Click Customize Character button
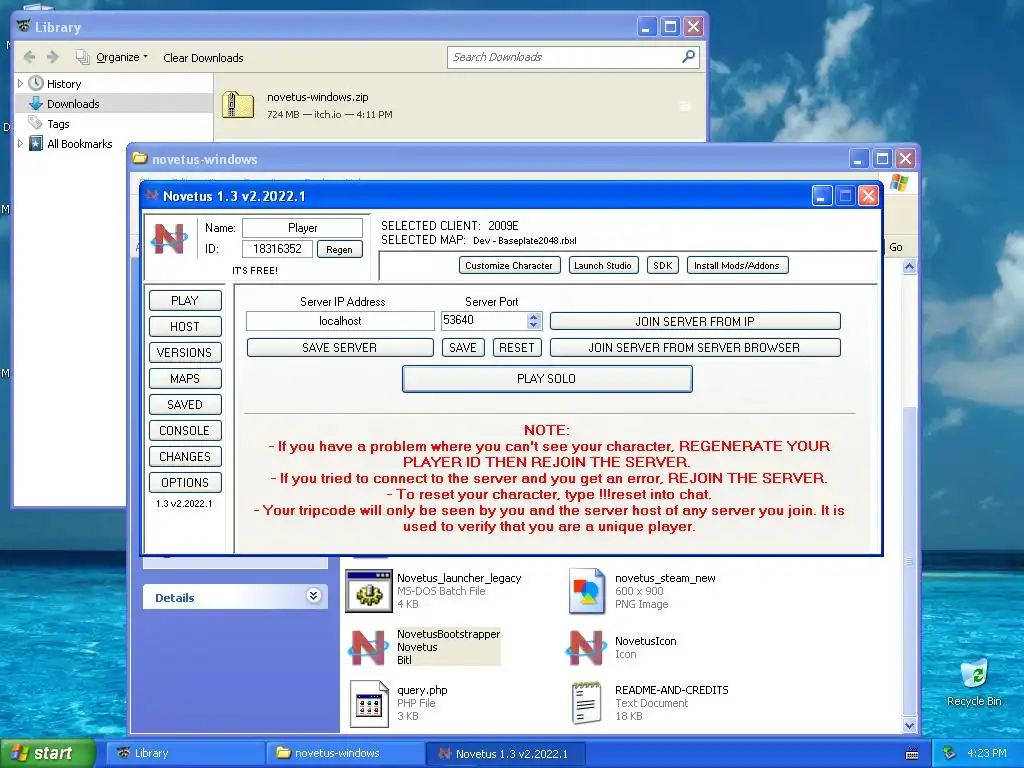 pos(509,265)
